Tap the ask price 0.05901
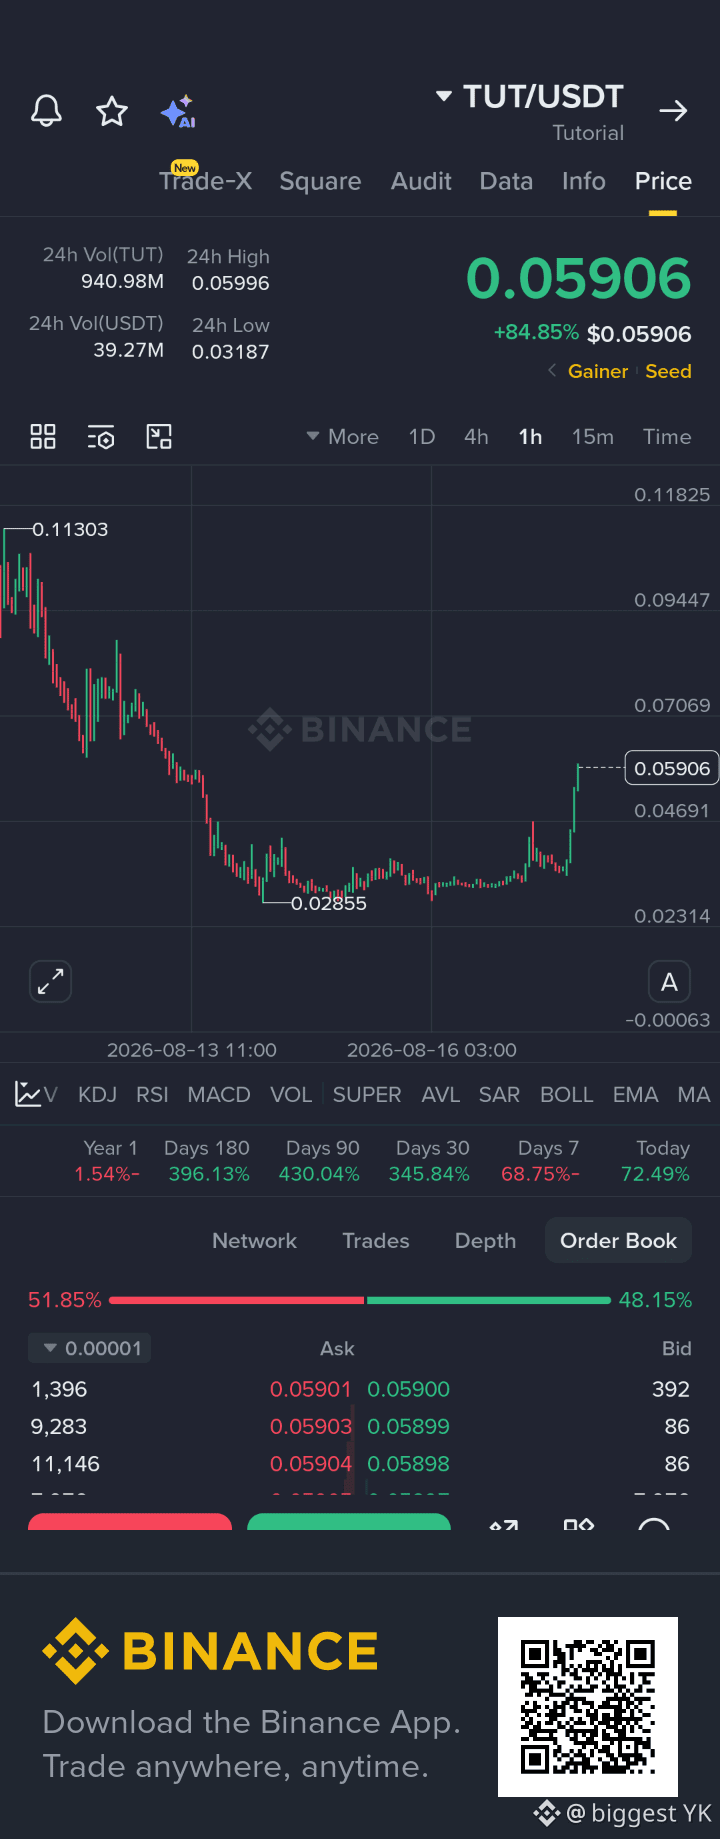Image resolution: width=720 pixels, height=1839 pixels. click(x=311, y=1389)
